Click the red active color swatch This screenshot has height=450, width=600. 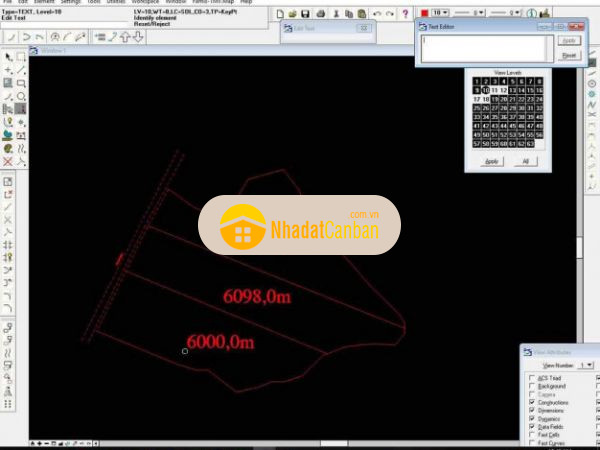click(x=426, y=13)
